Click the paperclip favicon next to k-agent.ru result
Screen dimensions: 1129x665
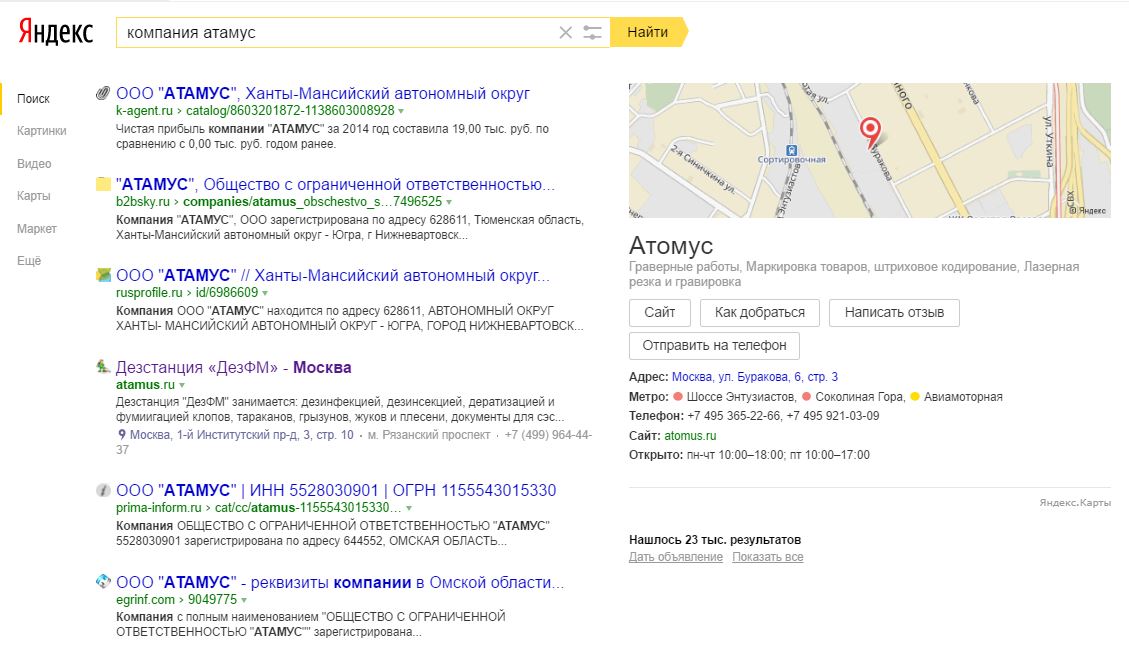point(100,92)
